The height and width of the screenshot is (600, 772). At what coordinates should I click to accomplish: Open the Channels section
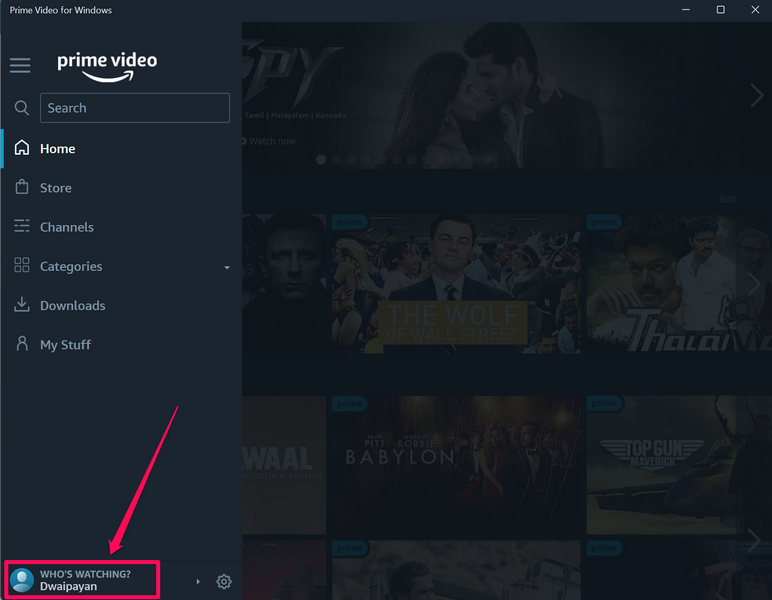pos(66,227)
